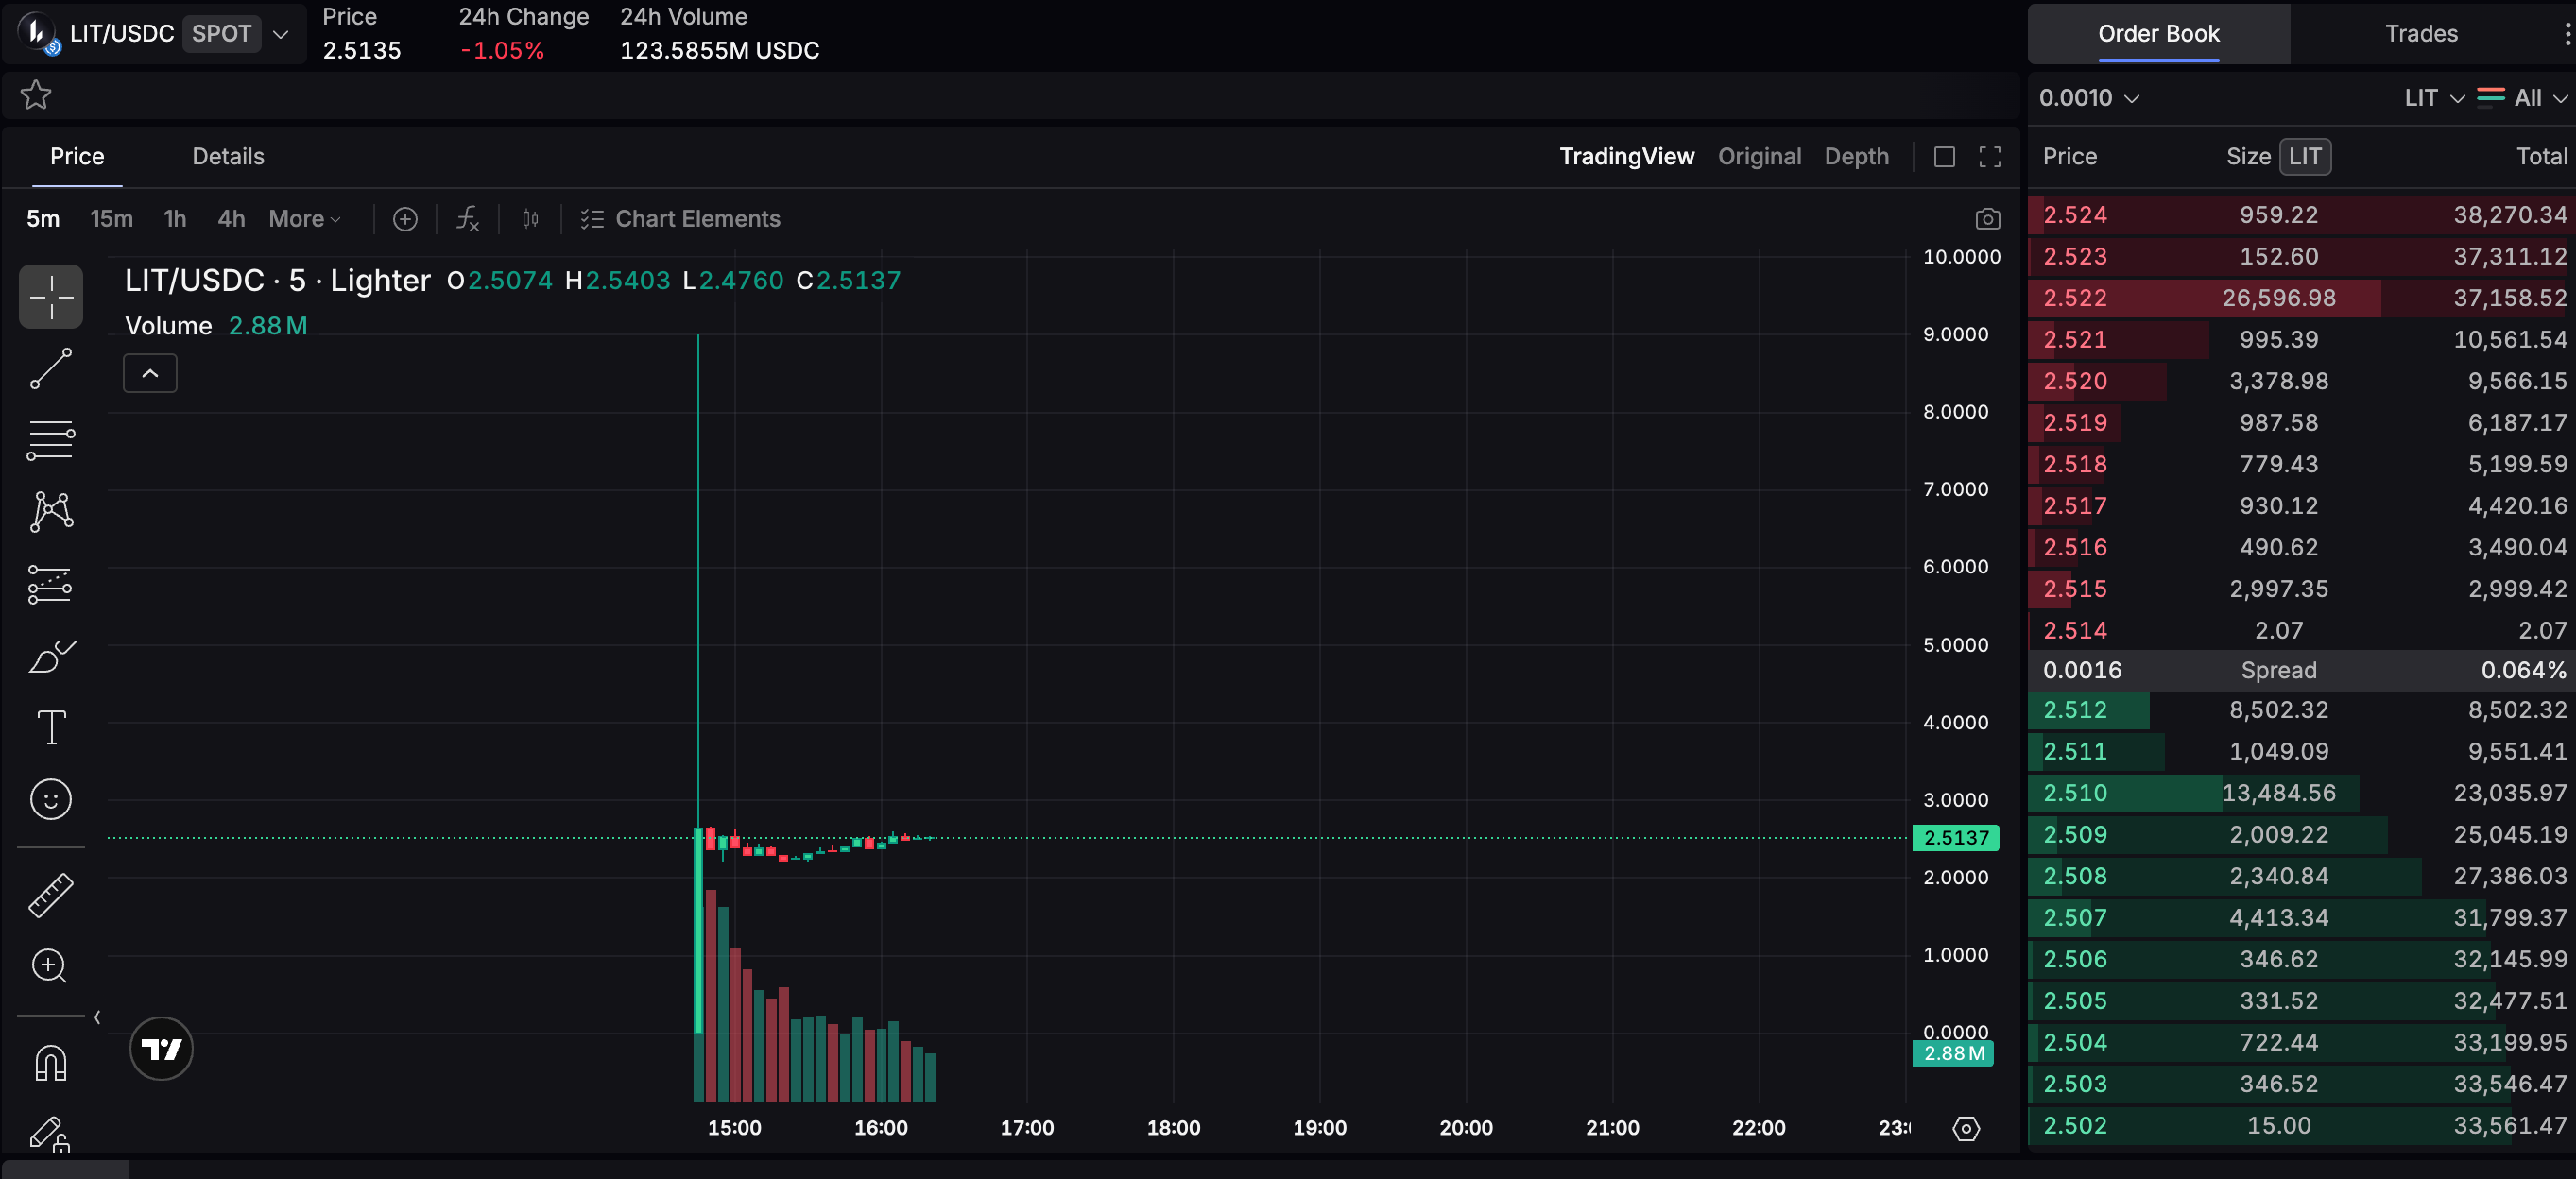Select the trend line drawing tool

click(50, 368)
